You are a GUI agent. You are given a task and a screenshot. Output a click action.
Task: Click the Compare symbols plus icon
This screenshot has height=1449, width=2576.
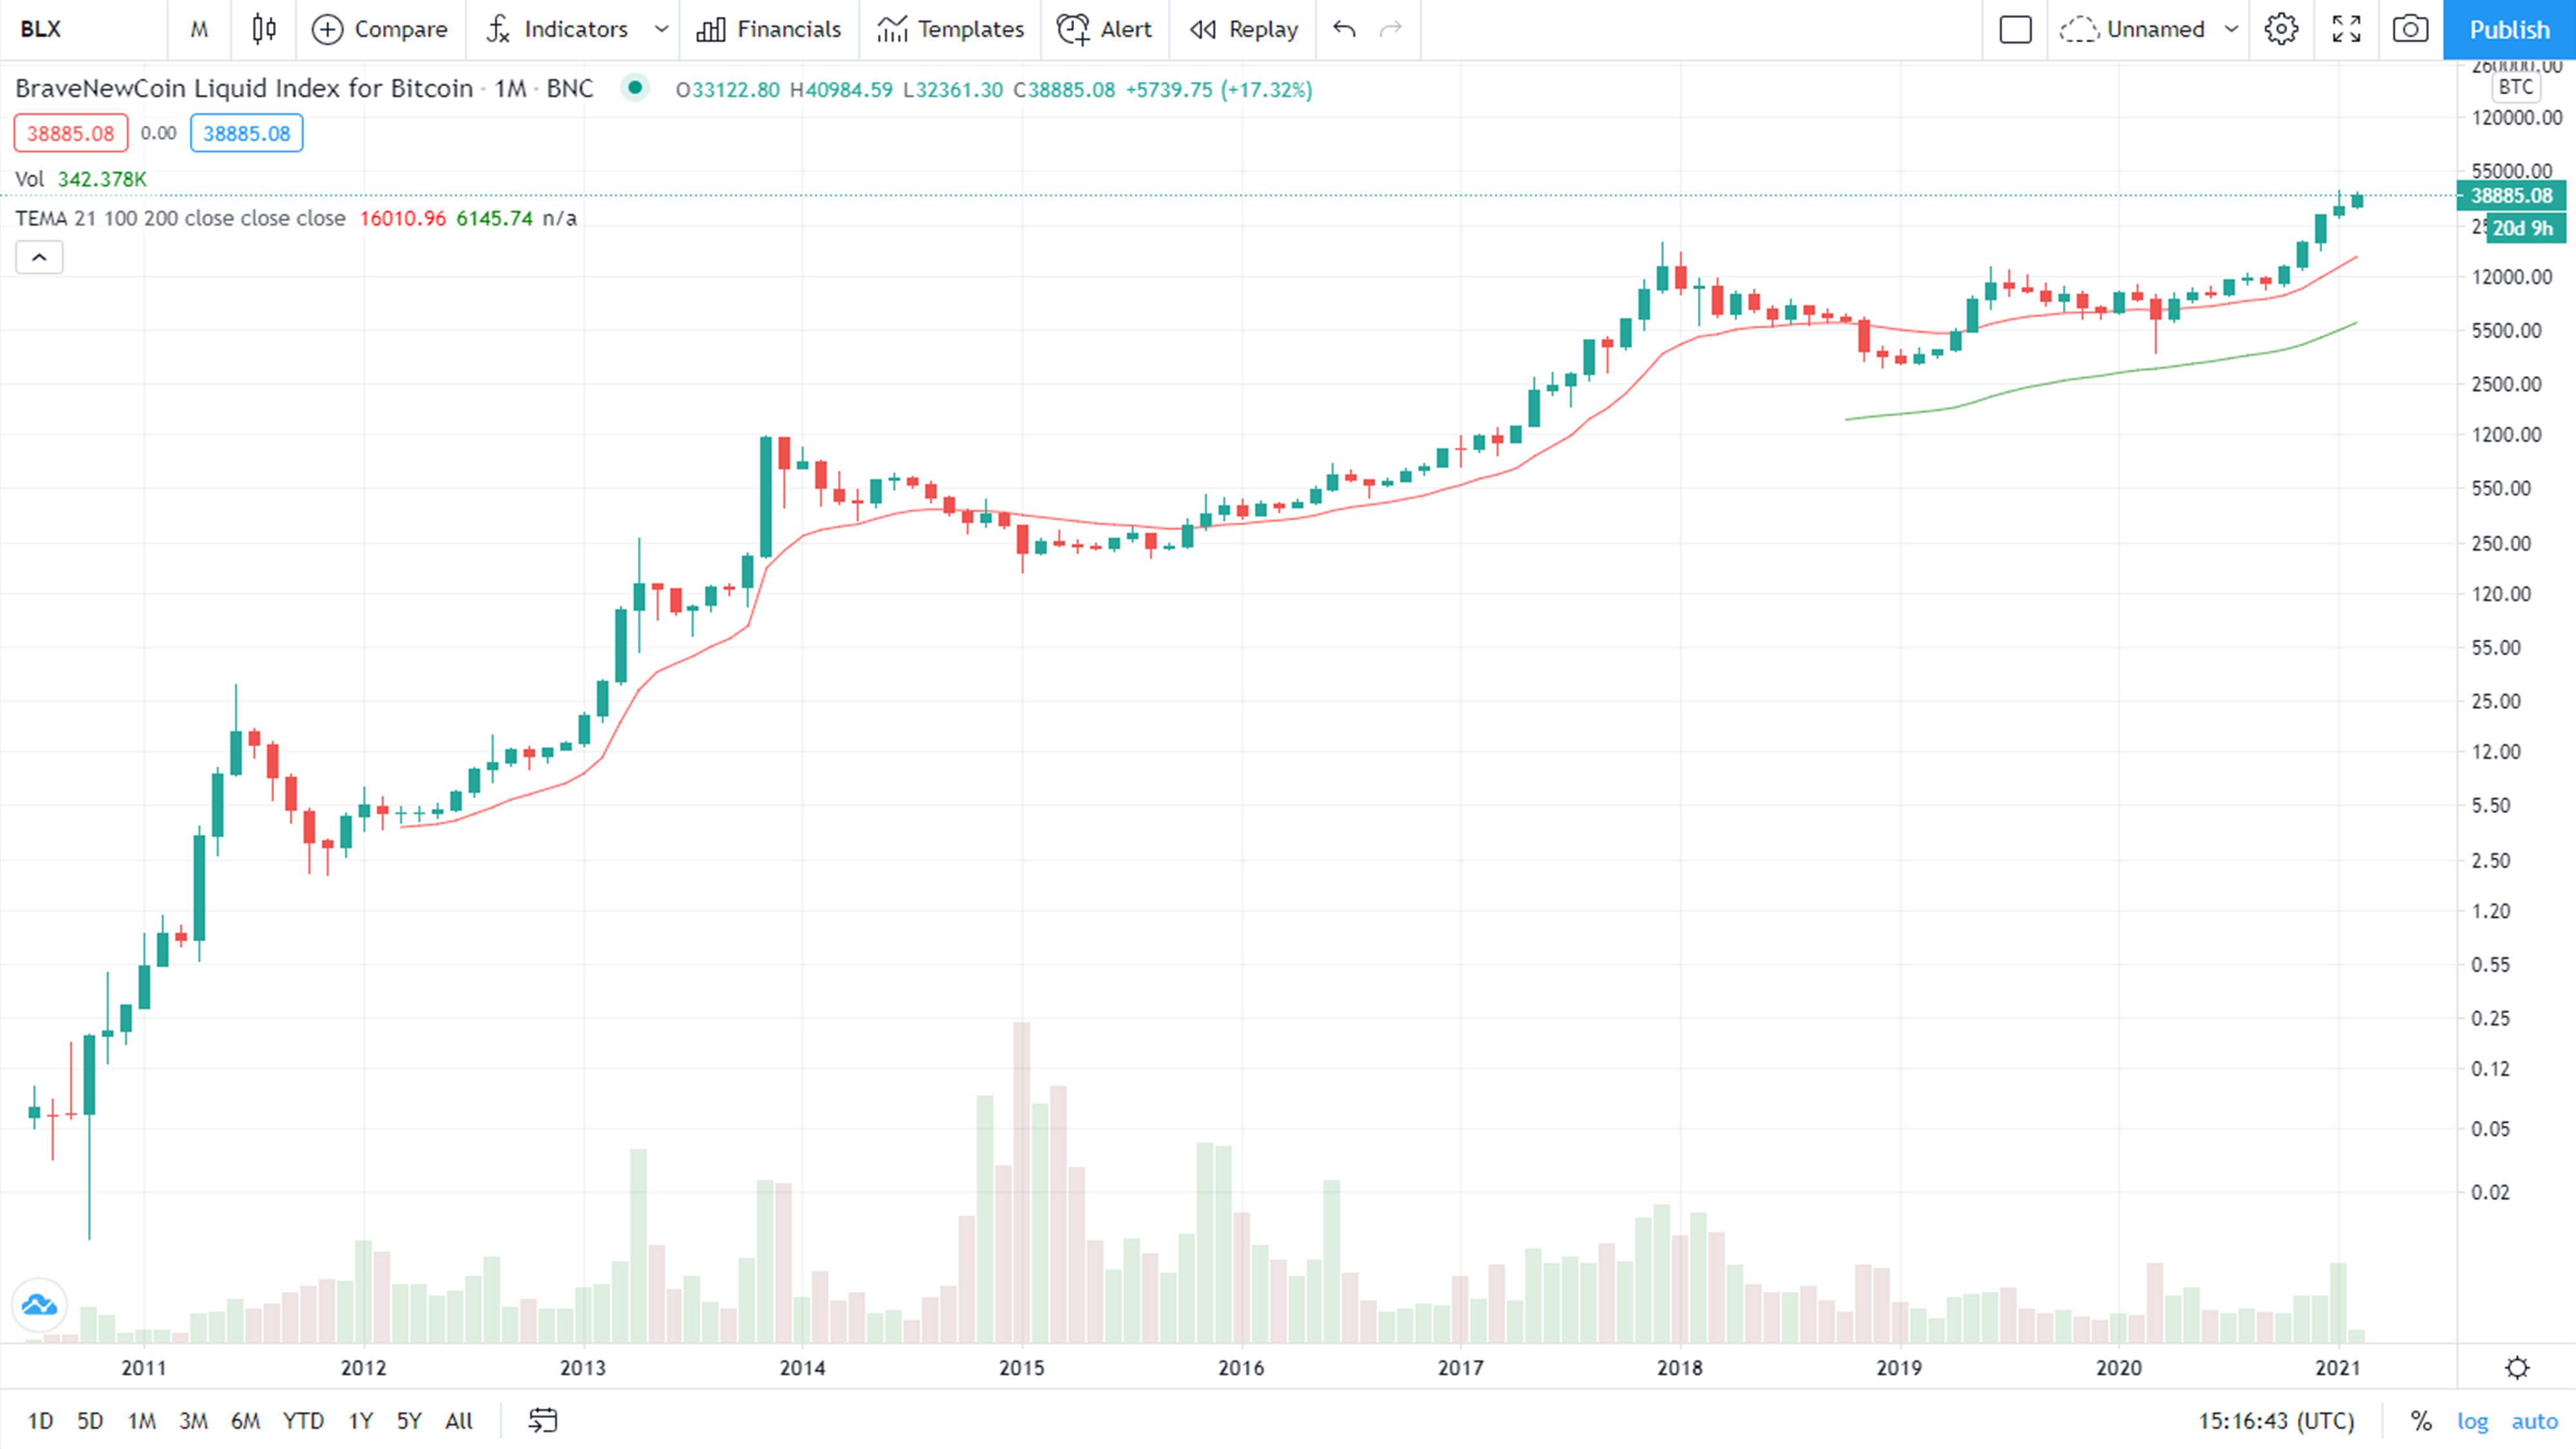click(327, 29)
